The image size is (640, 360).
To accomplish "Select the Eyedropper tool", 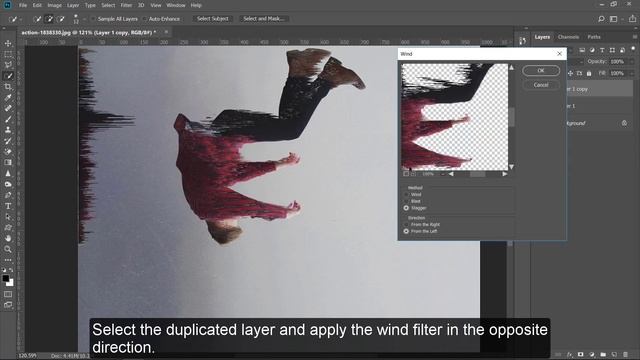I will pos(8,98).
